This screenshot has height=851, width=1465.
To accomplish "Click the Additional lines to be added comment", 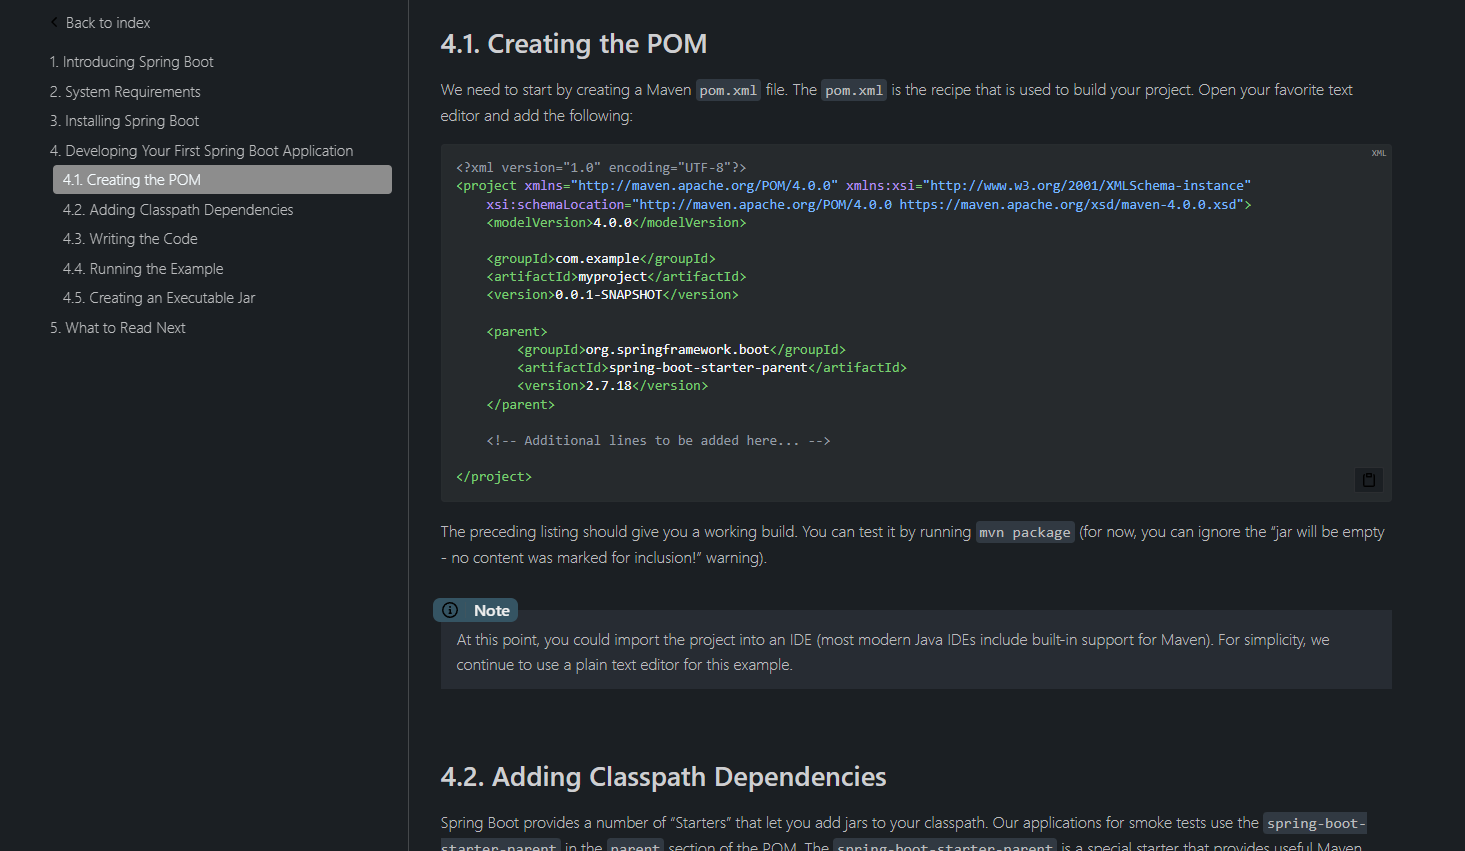I will [x=658, y=440].
